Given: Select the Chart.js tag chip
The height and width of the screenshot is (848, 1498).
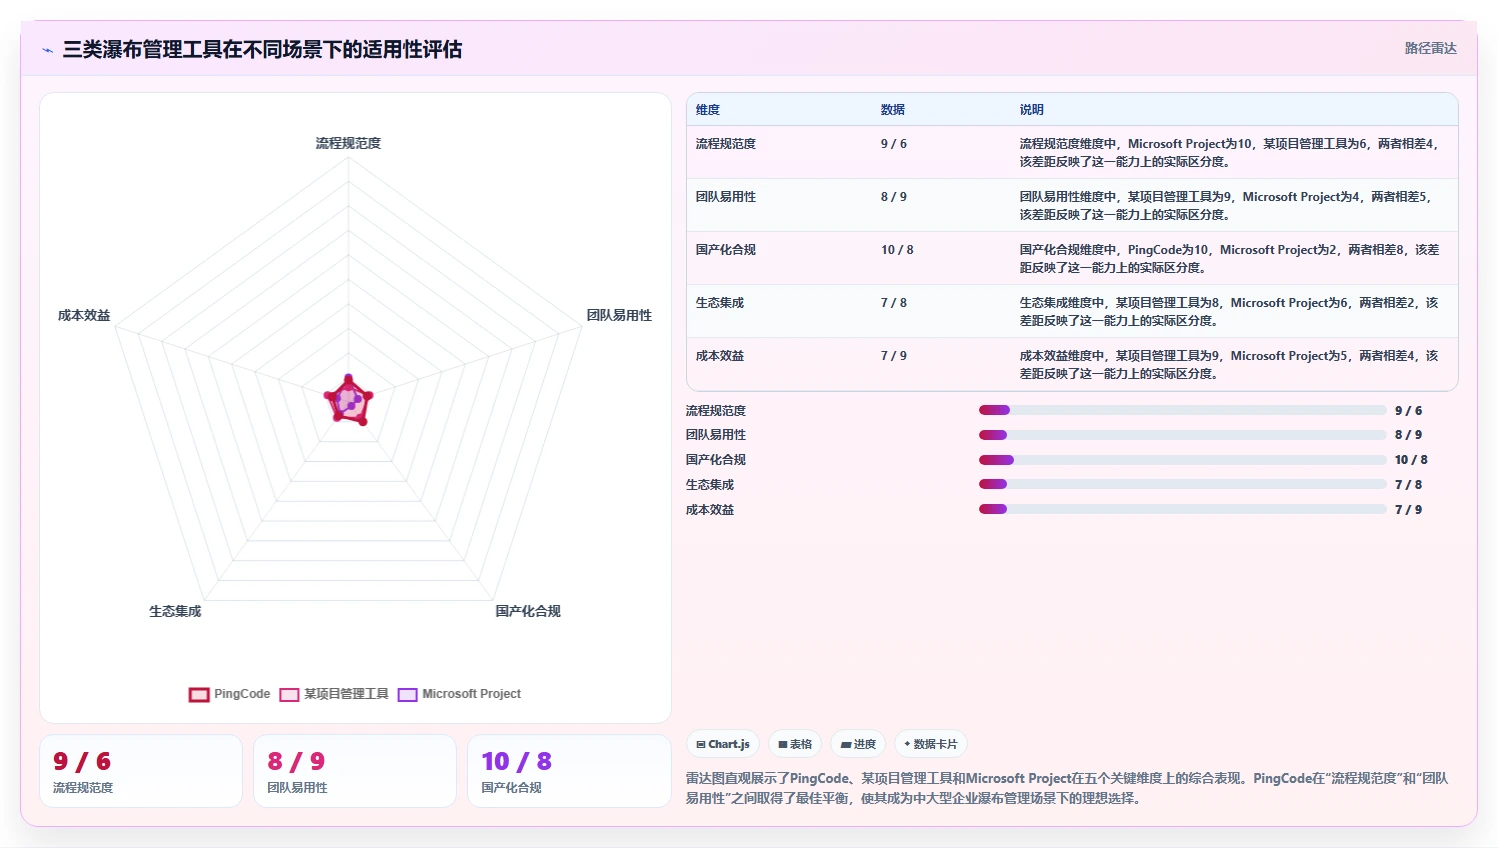Looking at the screenshot, I should 723,744.
